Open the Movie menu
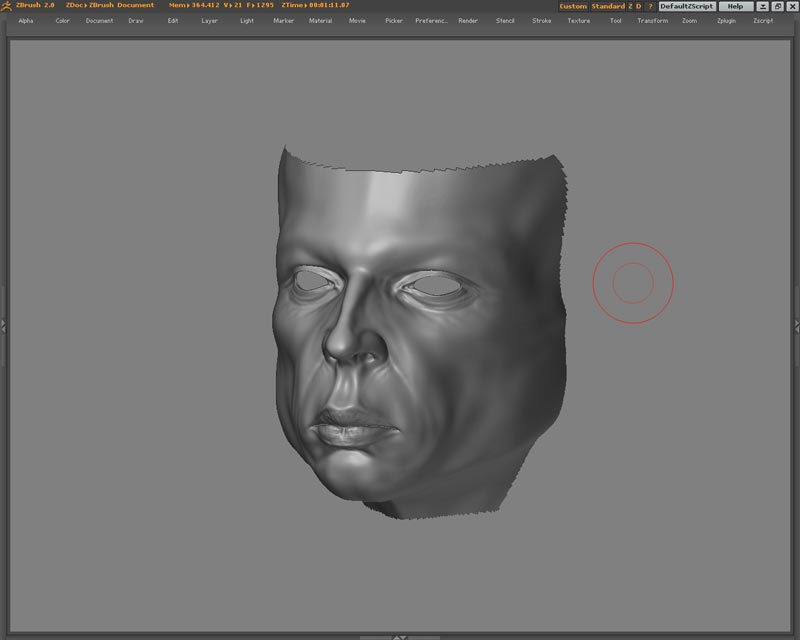Screen dimensions: 800x640 pos(357,21)
